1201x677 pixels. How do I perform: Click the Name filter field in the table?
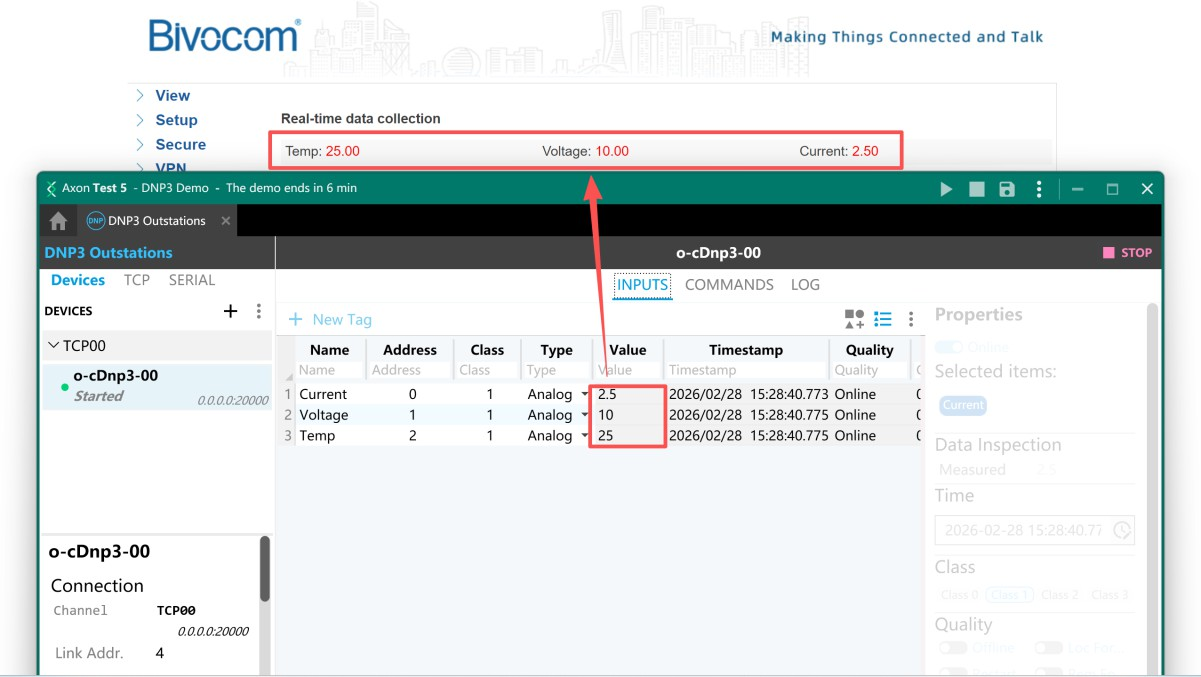329,370
